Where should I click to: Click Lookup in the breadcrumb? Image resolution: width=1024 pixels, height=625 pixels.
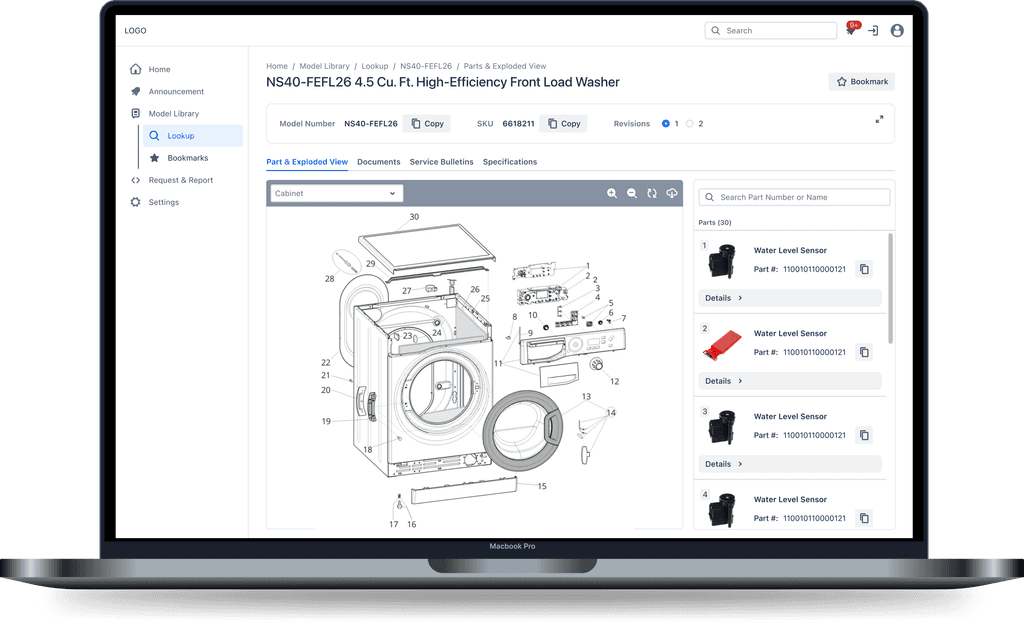[x=375, y=66]
